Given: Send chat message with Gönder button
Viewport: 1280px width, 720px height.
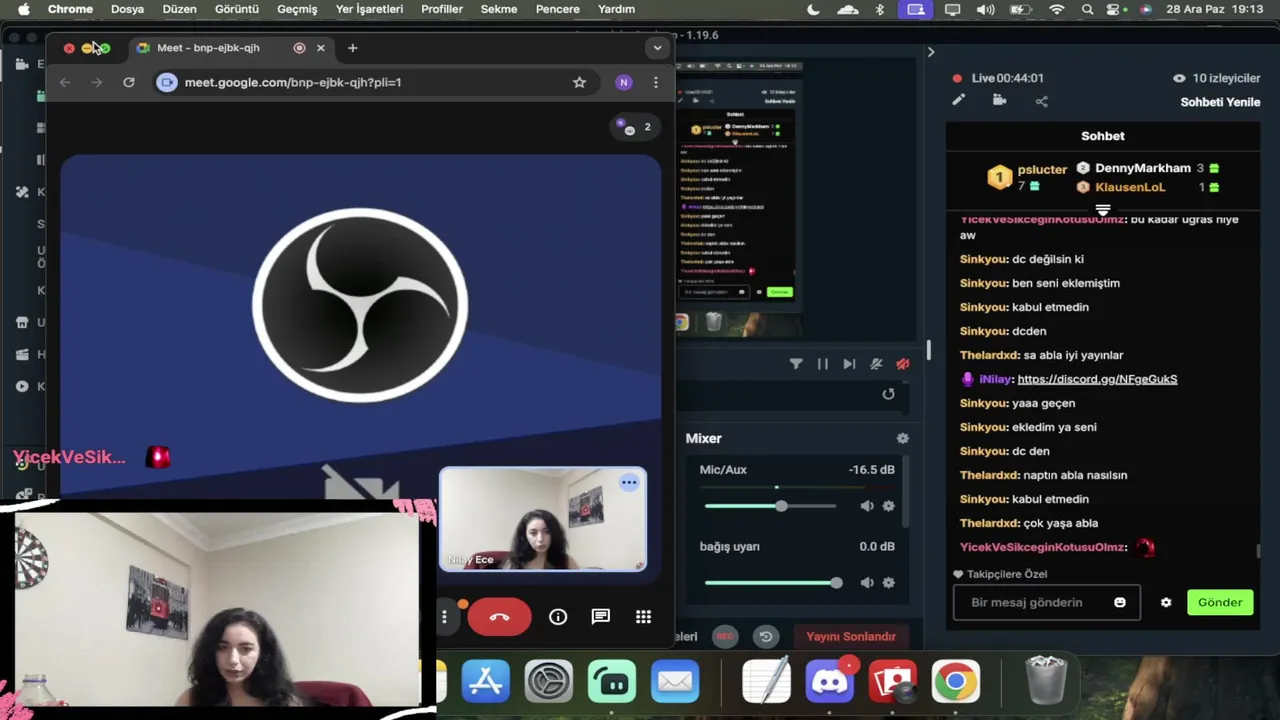Looking at the screenshot, I should click(1220, 602).
